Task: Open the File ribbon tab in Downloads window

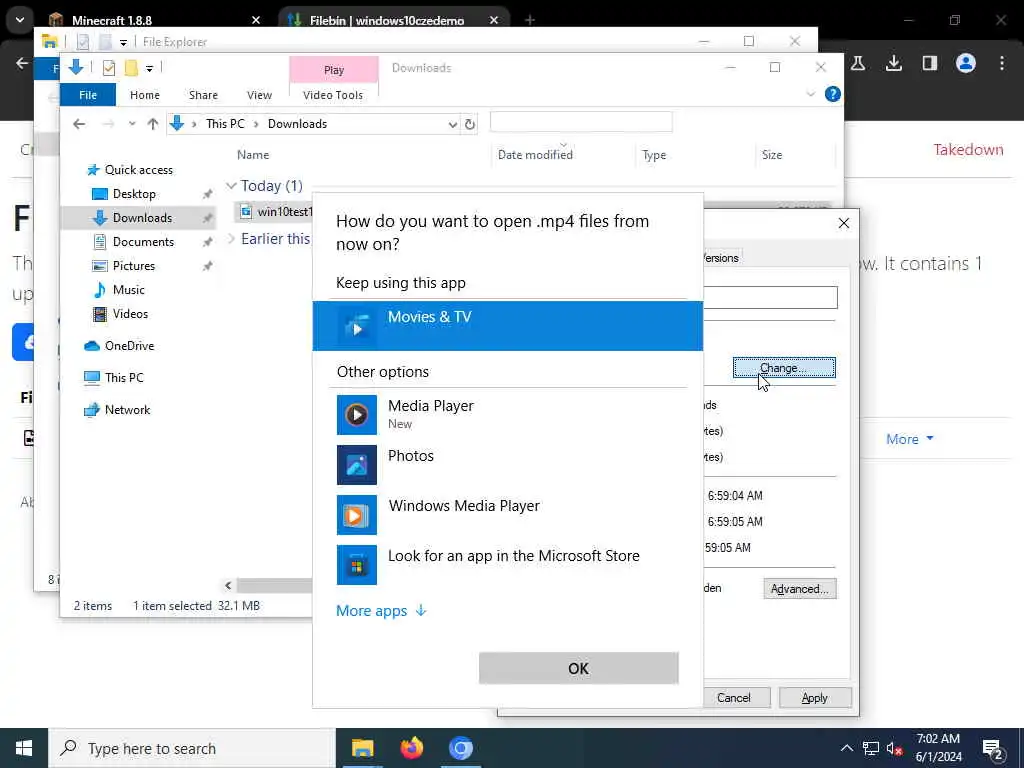Action: click(x=88, y=95)
